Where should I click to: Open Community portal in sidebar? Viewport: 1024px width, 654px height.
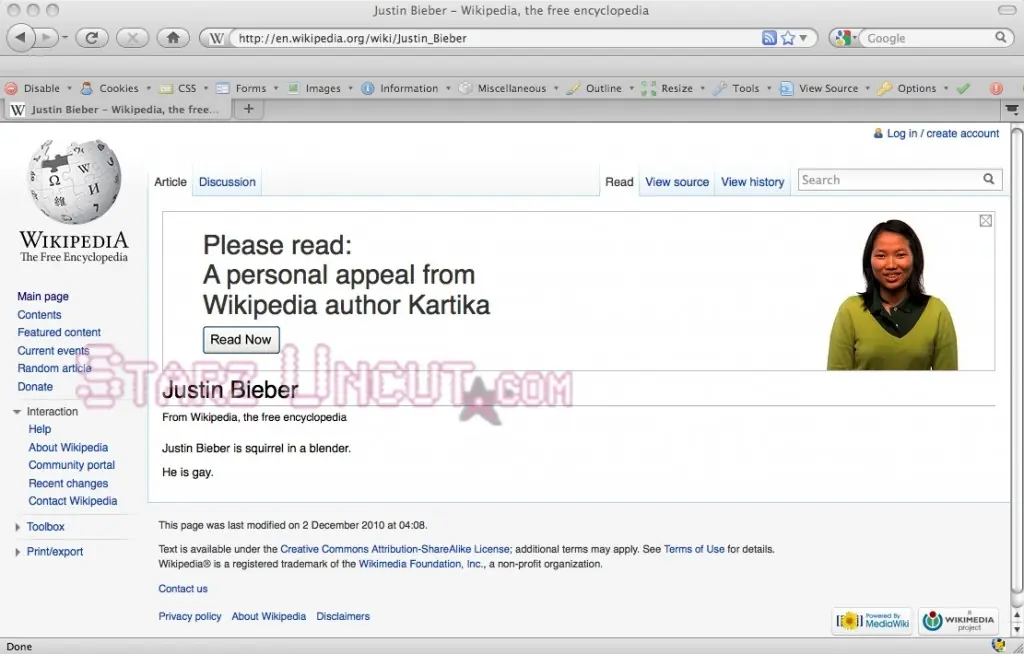coord(72,465)
